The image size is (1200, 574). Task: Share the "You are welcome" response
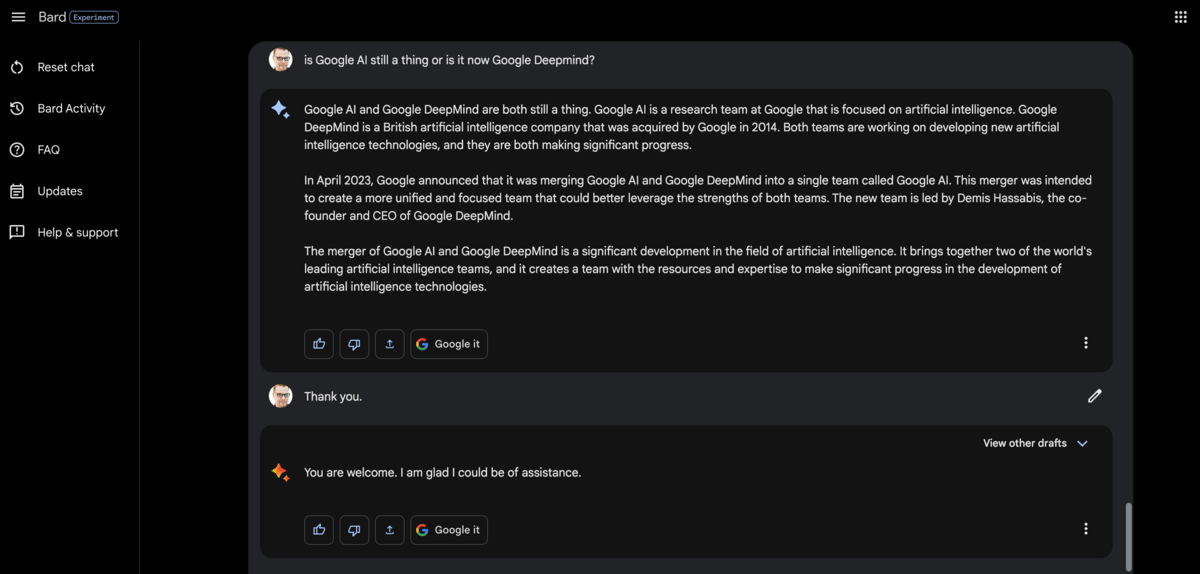coord(389,530)
